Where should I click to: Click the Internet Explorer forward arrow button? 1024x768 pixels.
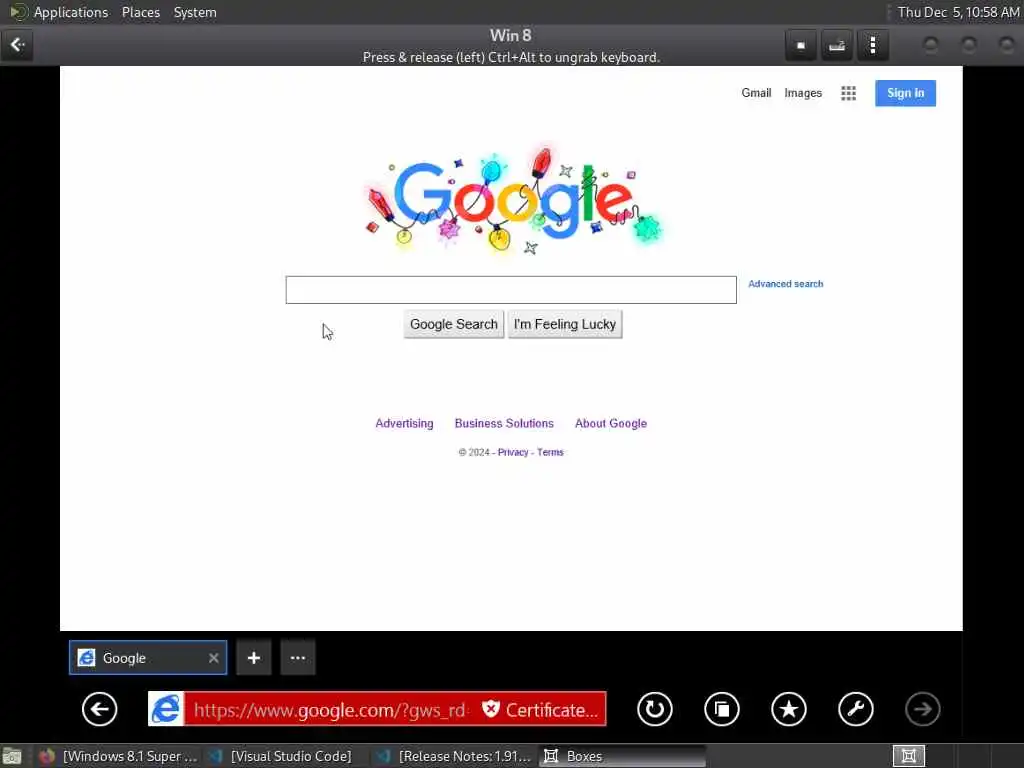923,709
